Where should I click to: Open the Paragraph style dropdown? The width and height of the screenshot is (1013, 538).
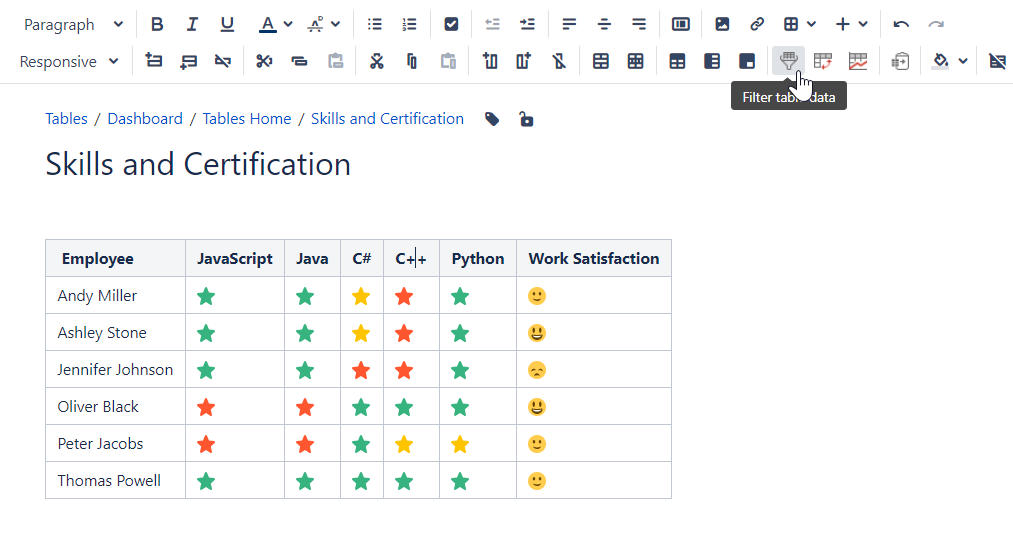pyautogui.click(x=74, y=25)
